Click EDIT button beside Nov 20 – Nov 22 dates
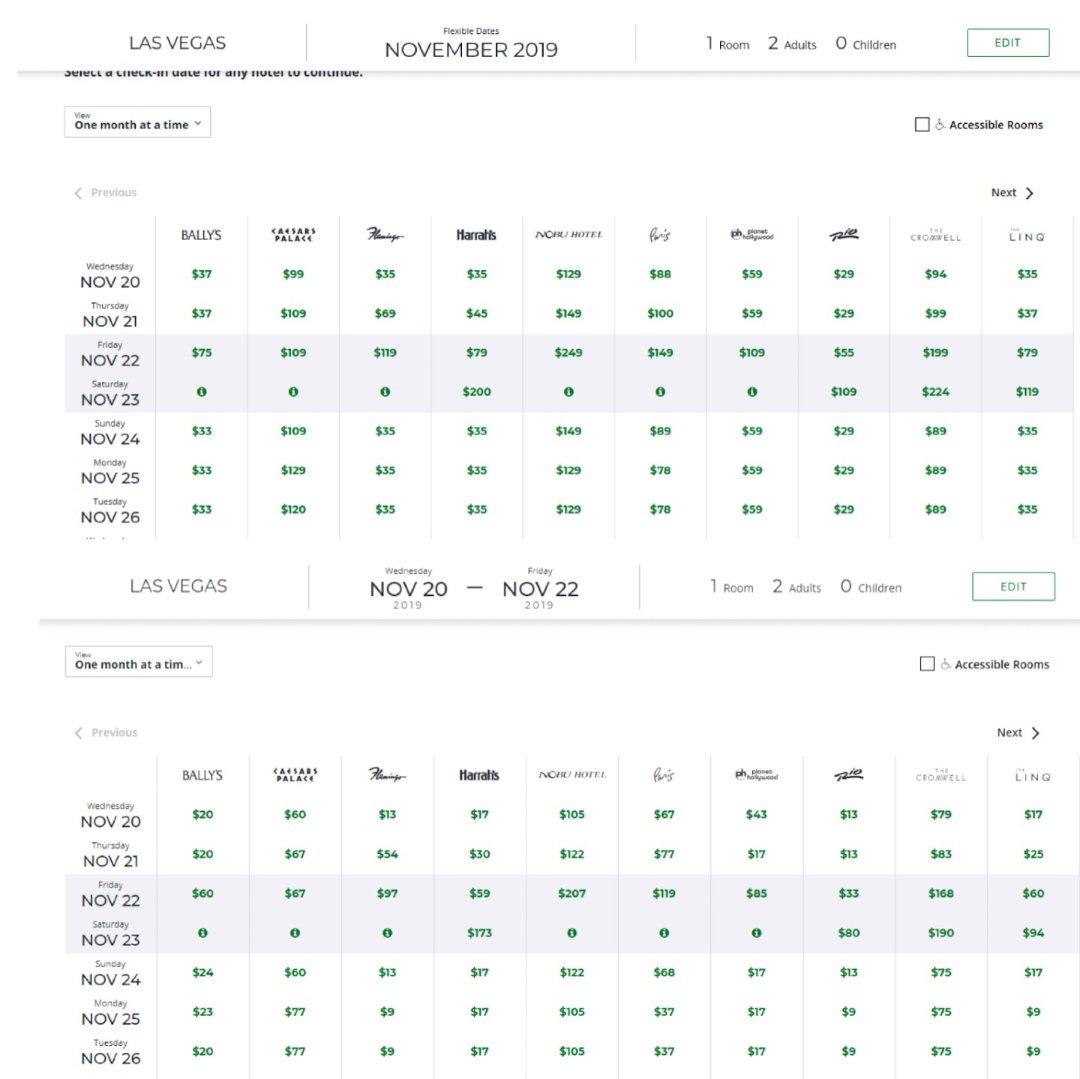 coord(1013,587)
